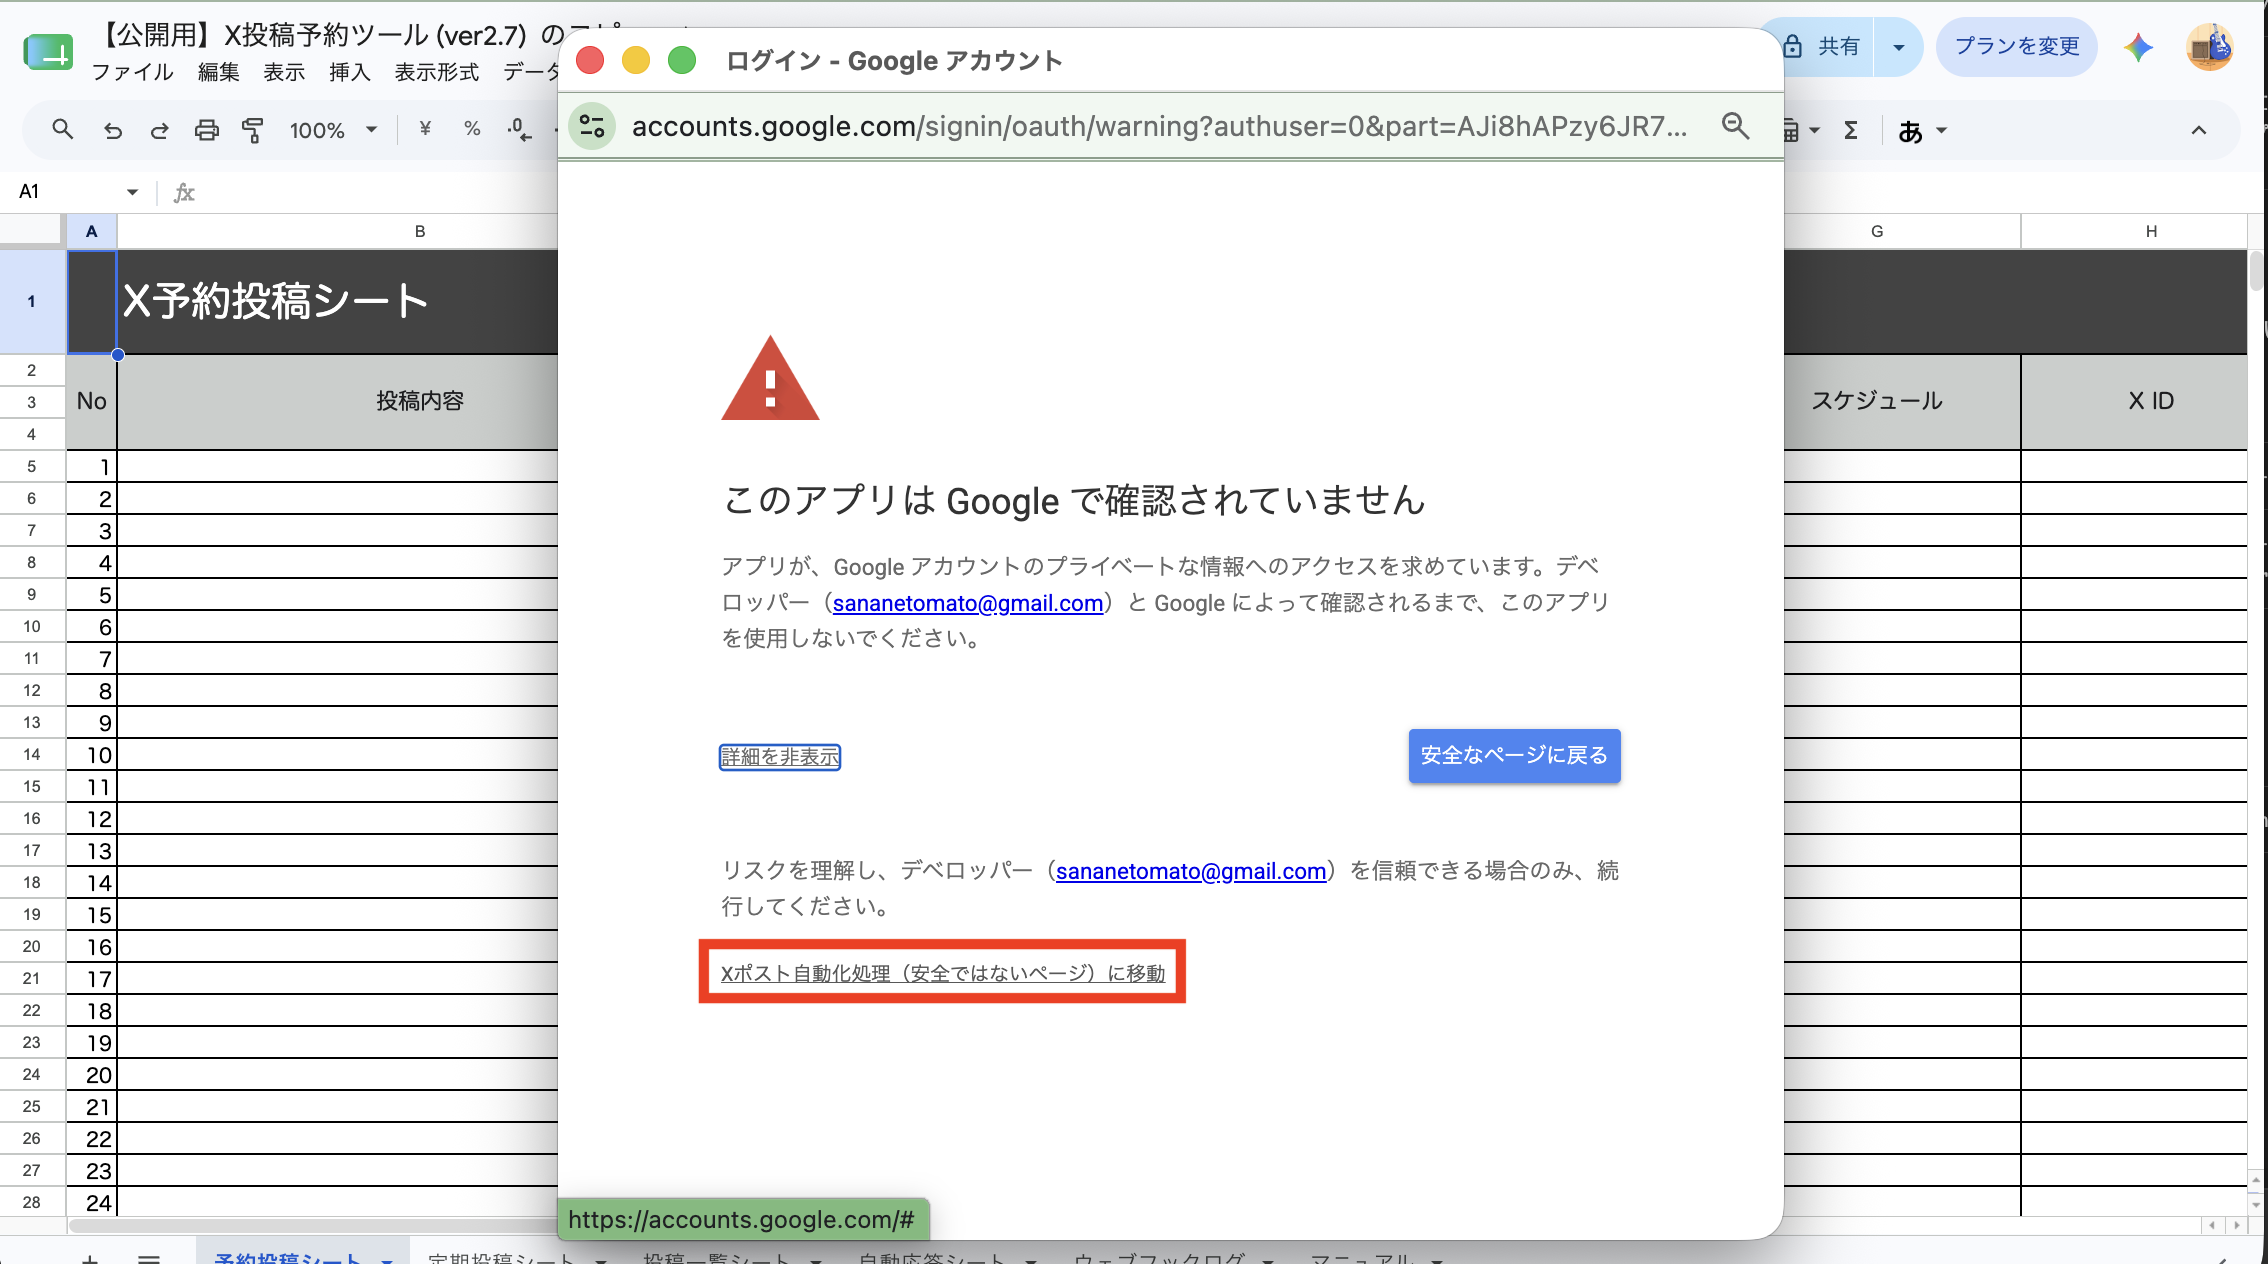Click the site info icon in popup address bar

pyautogui.click(x=592, y=126)
